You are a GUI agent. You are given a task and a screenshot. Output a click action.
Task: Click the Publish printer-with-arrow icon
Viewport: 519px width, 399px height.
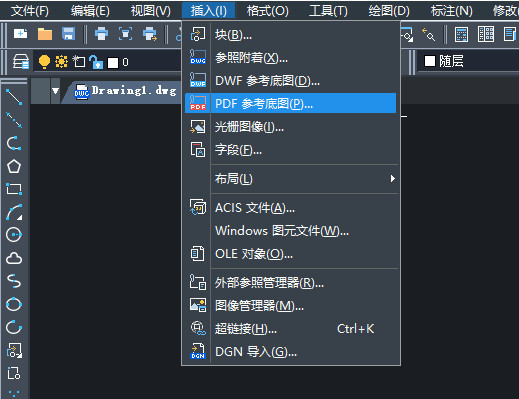tap(150, 34)
